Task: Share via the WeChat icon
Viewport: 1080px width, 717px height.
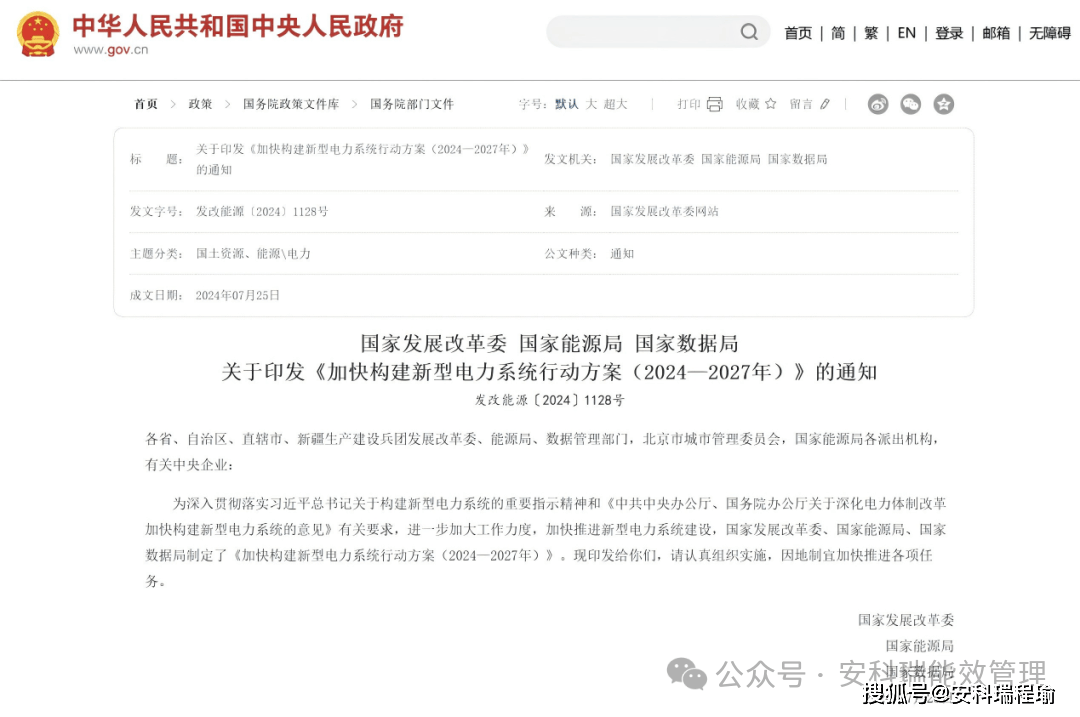Action: (x=910, y=104)
